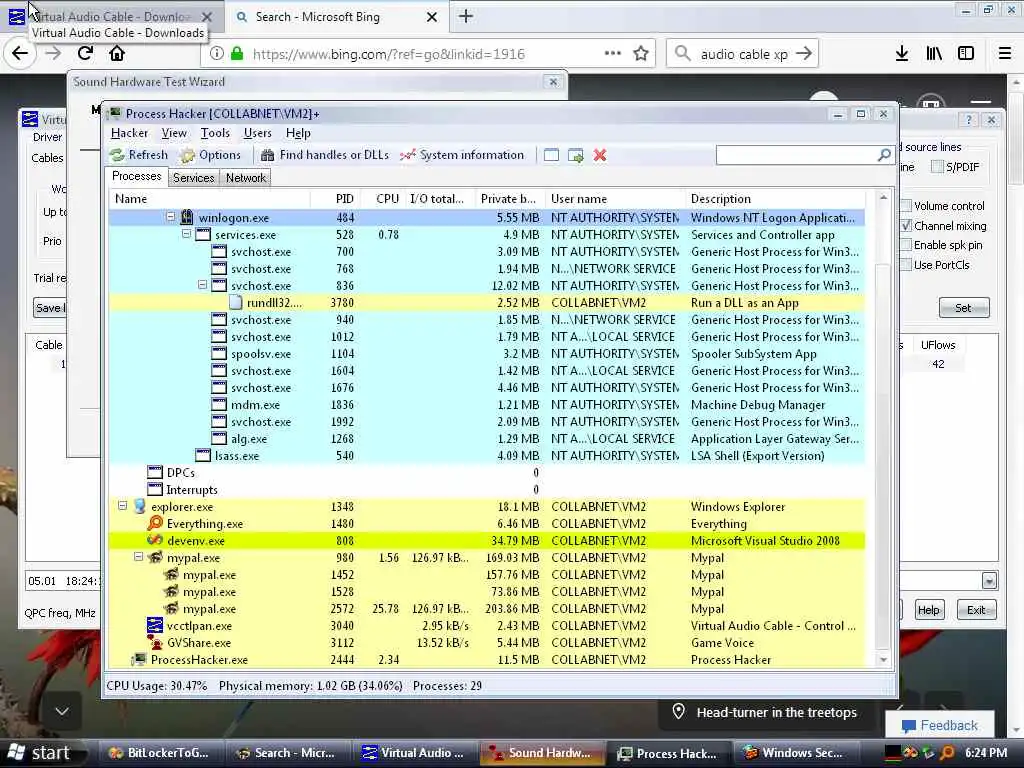Go to the browser home page
Image resolution: width=1024 pixels, height=768 pixels.
(117, 54)
